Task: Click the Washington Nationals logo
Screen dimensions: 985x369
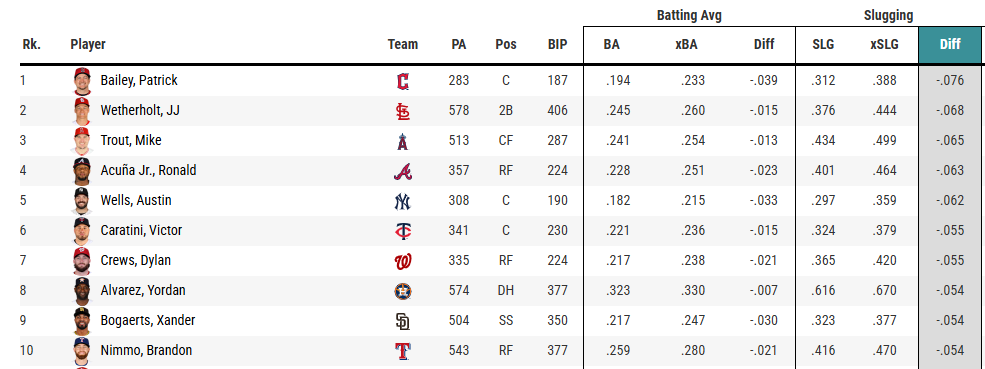Action: coord(403,261)
